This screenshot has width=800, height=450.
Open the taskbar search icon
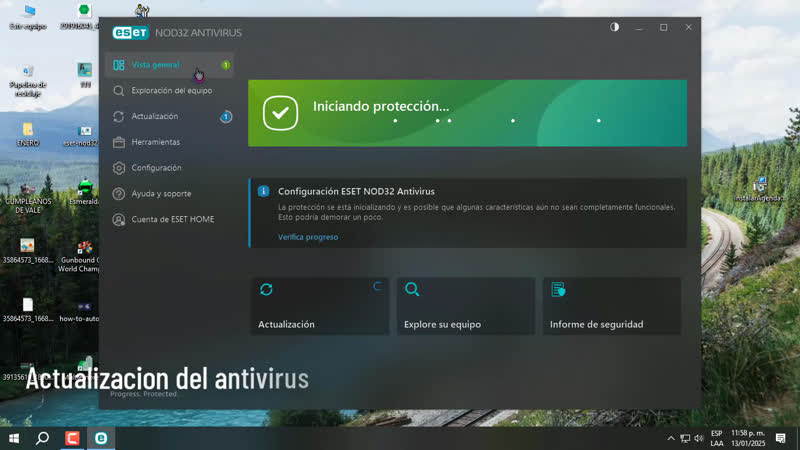pos(43,438)
